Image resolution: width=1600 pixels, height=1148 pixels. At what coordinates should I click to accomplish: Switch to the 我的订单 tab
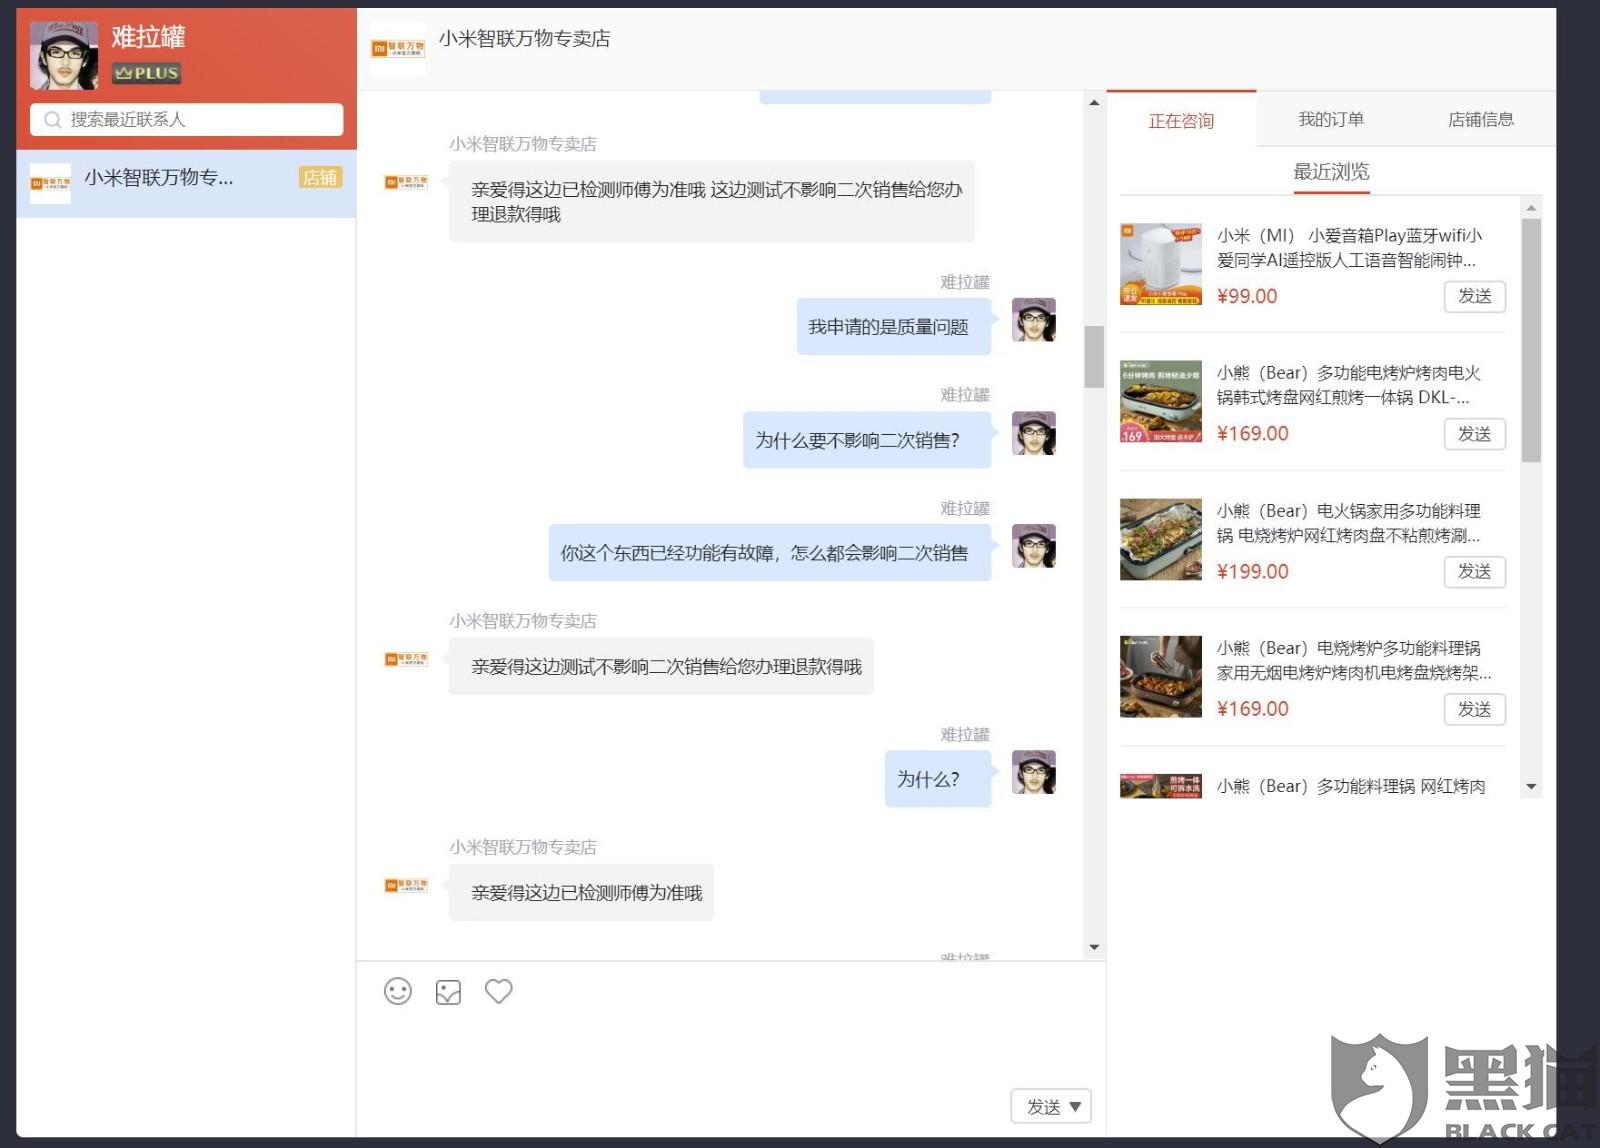(1330, 119)
